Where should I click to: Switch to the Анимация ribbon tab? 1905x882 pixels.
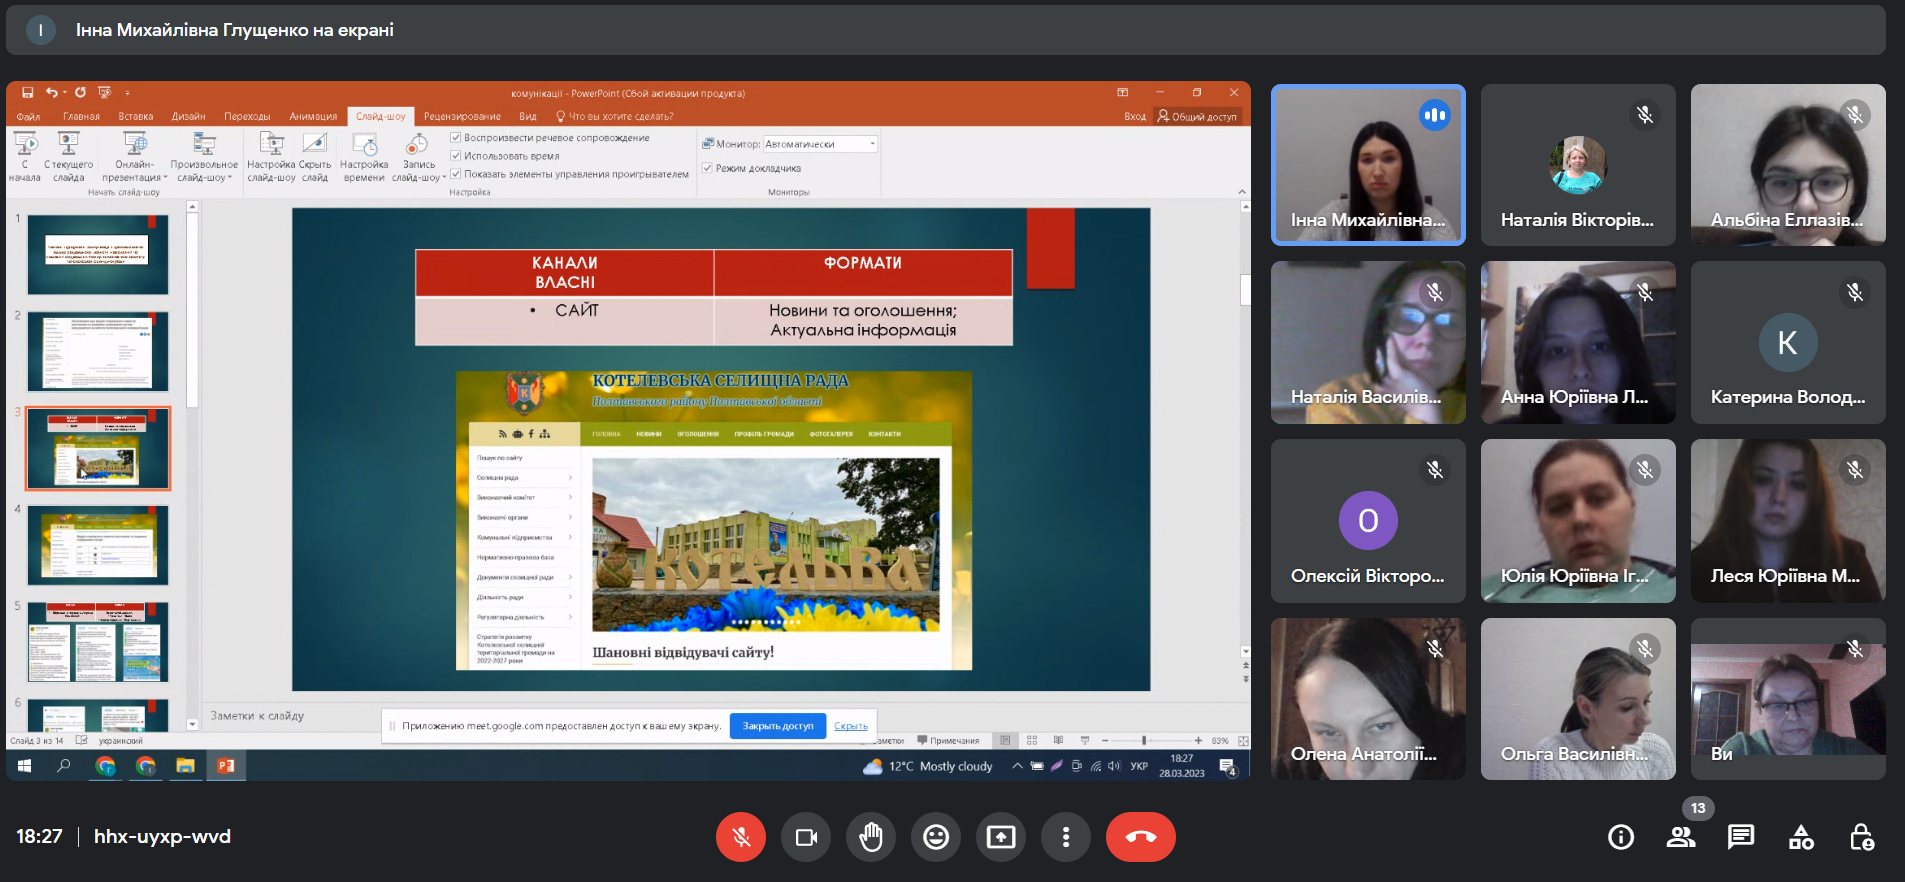pos(313,116)
